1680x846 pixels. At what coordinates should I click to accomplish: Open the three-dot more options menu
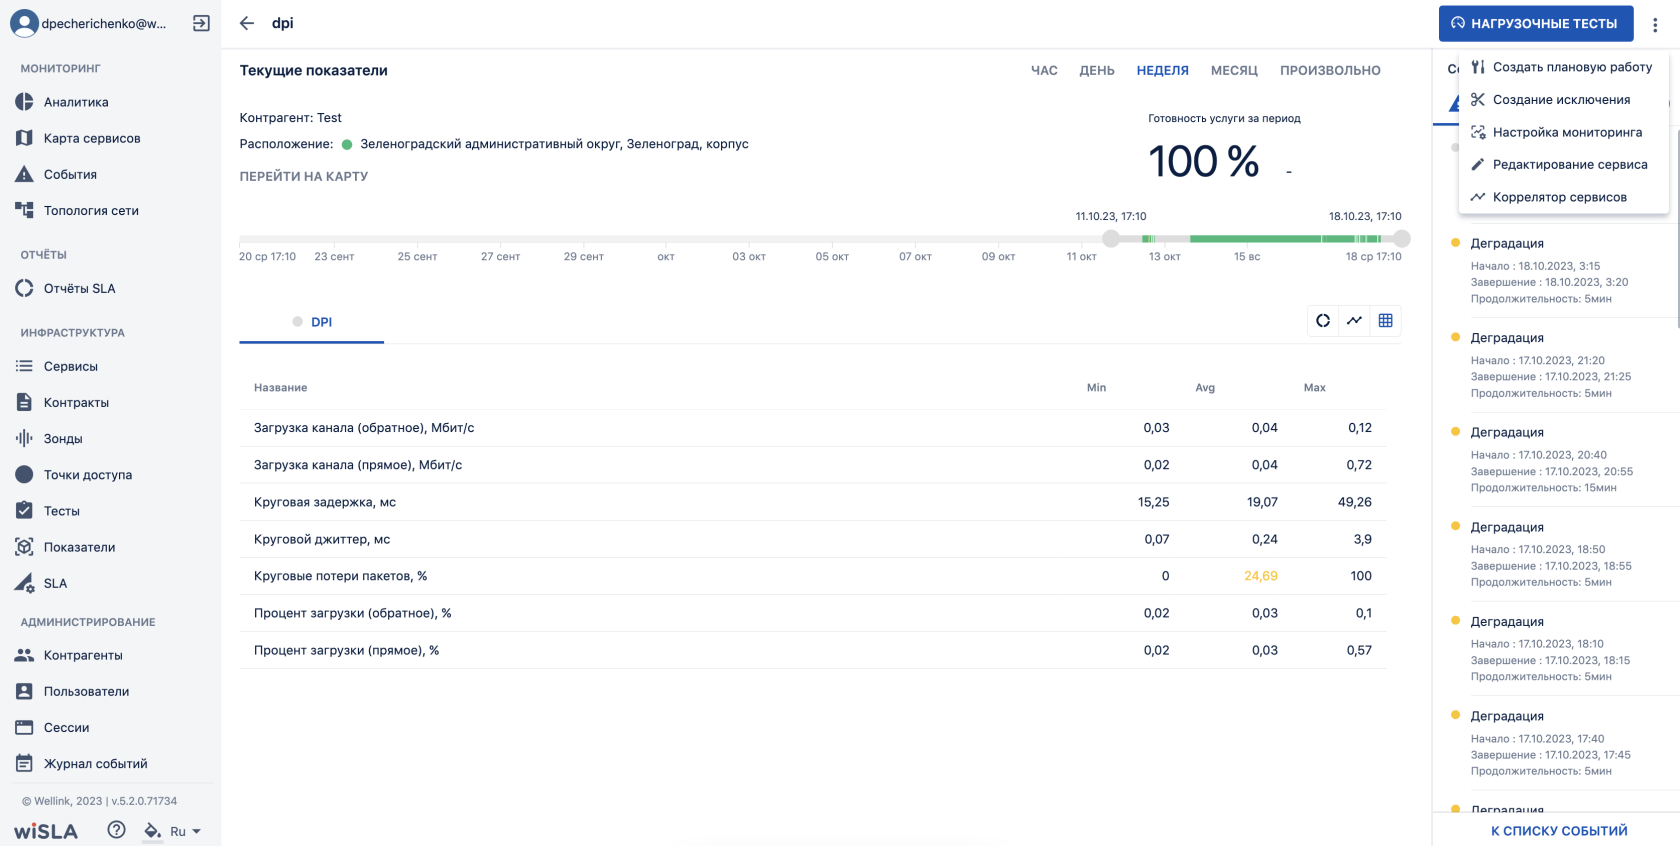point(1655,24)
